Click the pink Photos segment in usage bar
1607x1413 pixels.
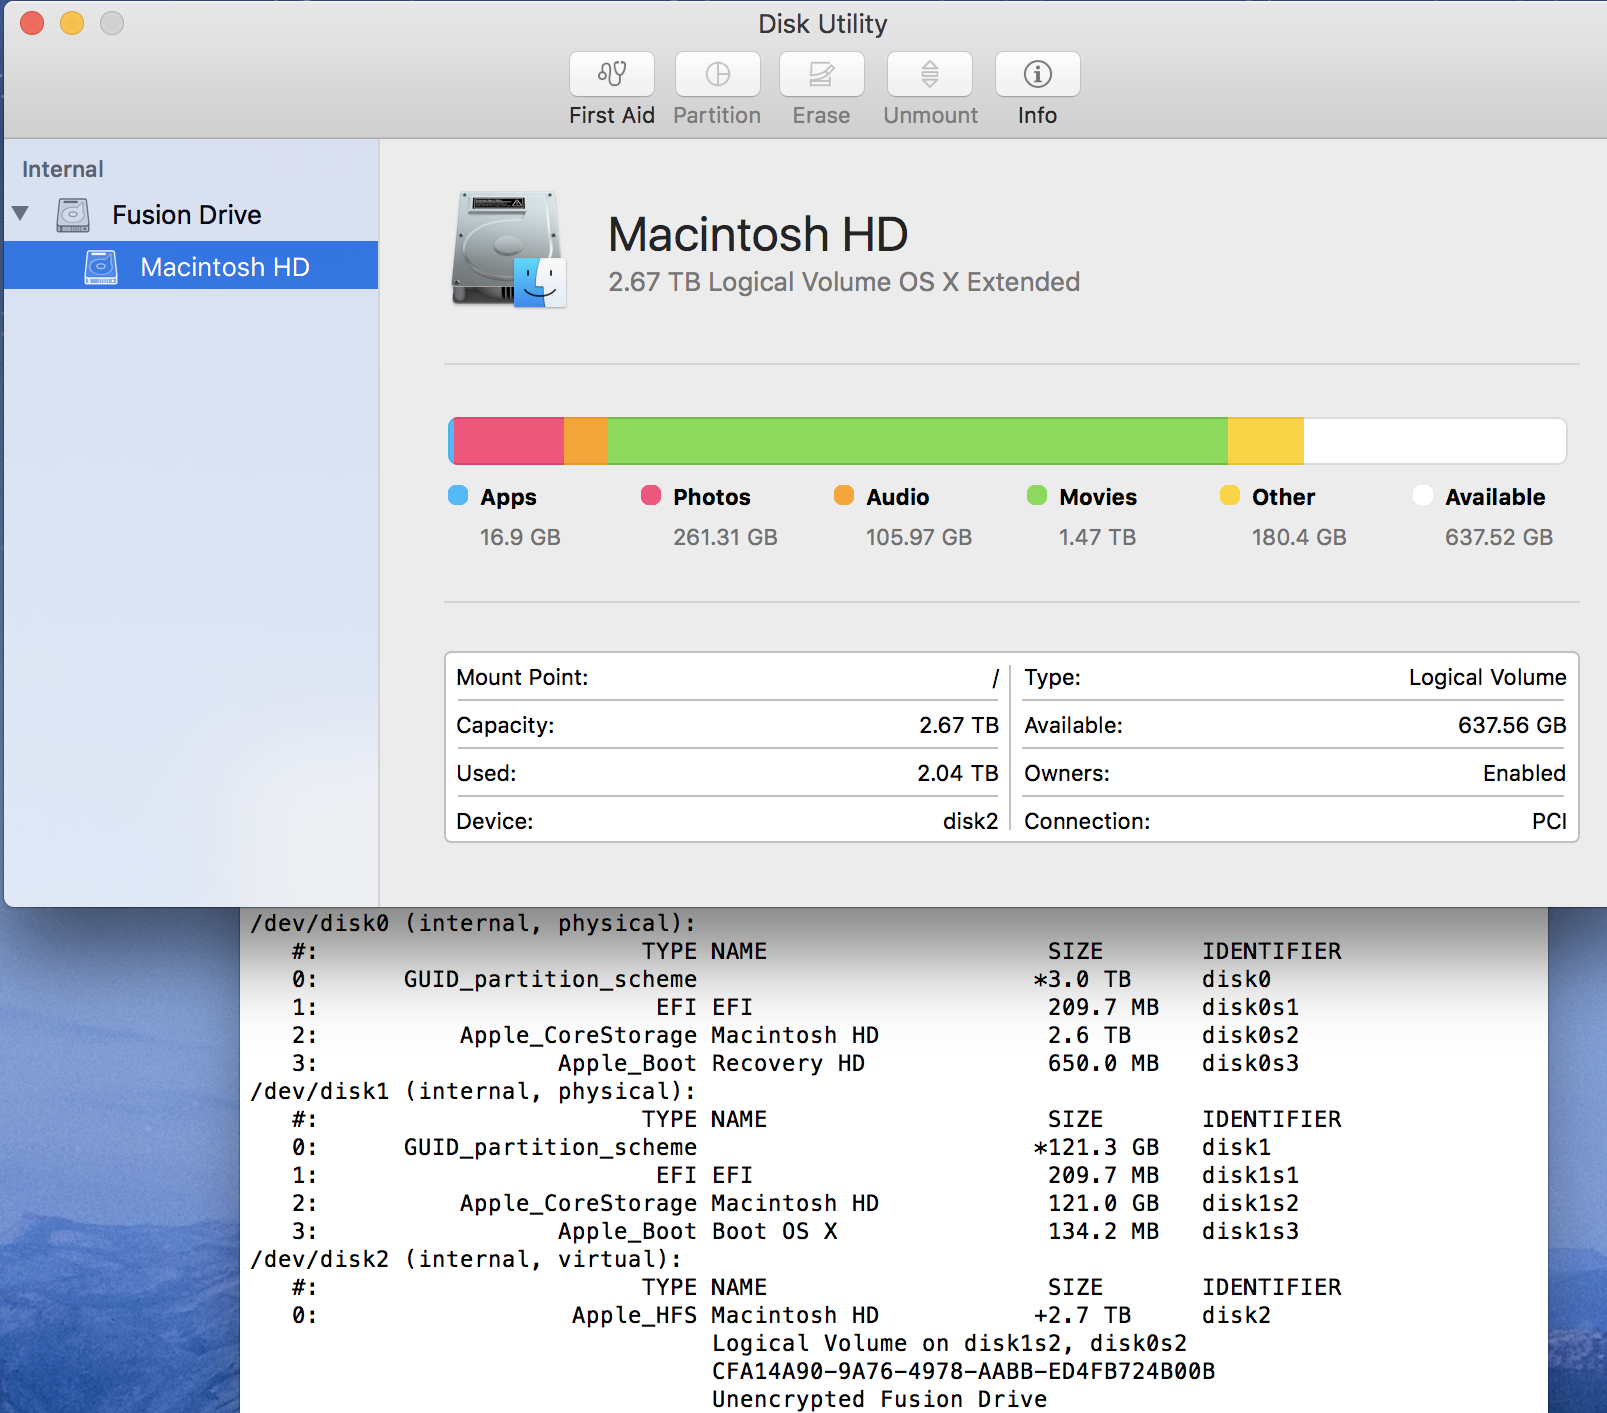[509, 441]
